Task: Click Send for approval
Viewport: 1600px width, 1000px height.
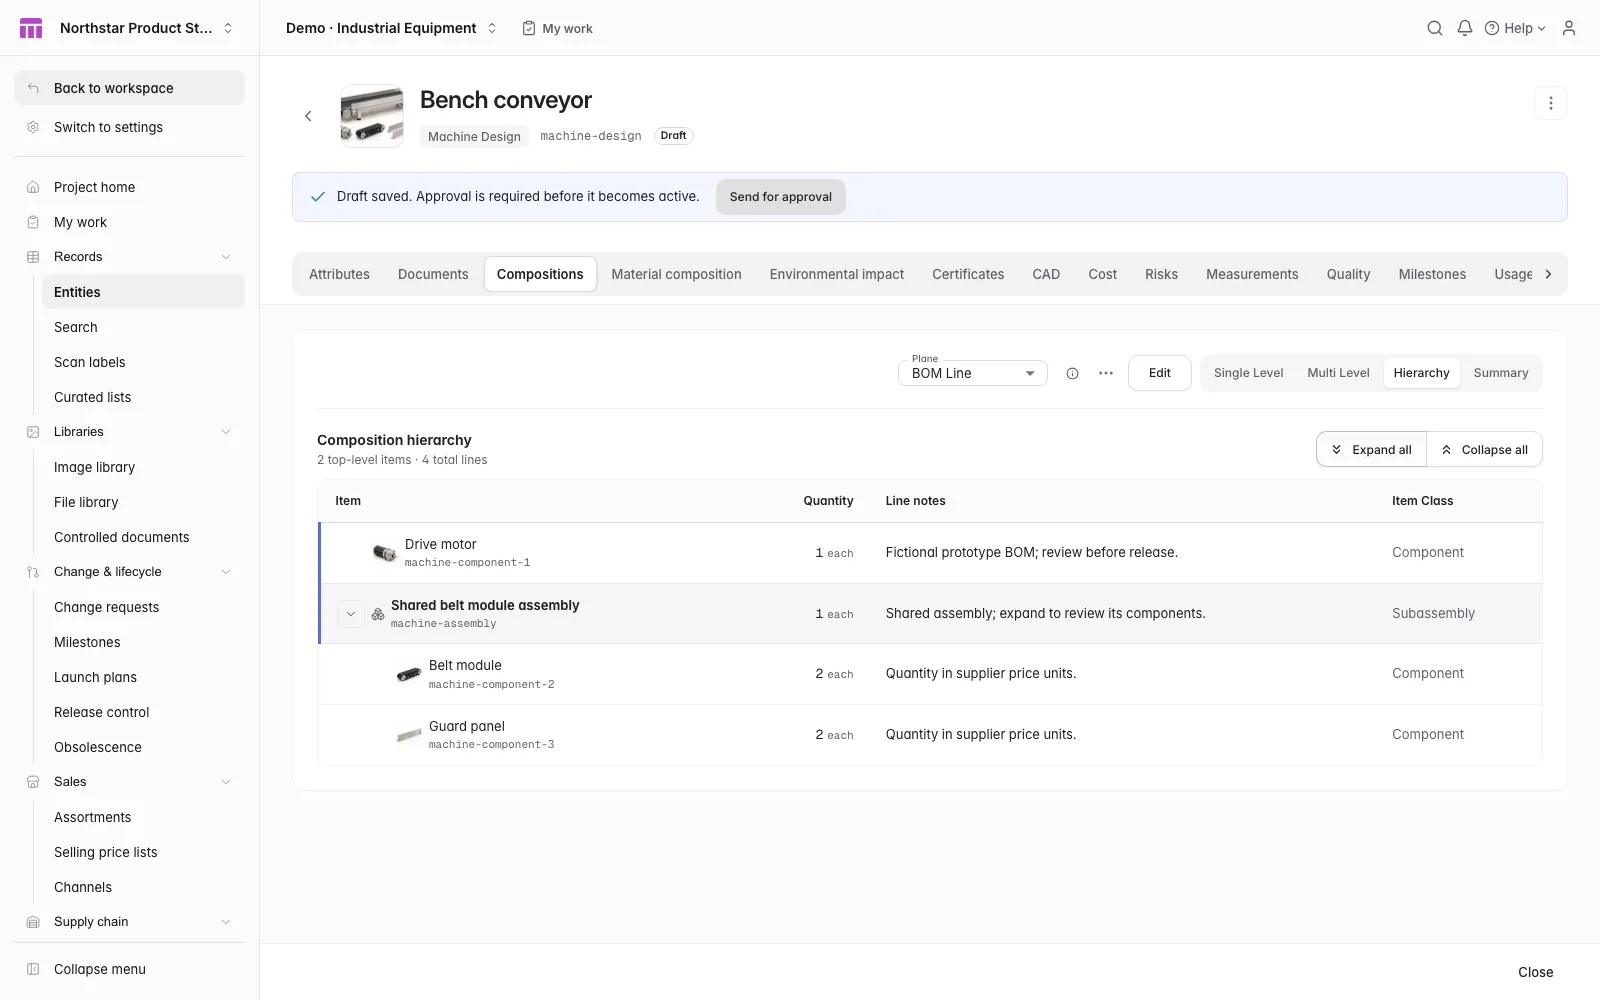Action: (781, 197)
